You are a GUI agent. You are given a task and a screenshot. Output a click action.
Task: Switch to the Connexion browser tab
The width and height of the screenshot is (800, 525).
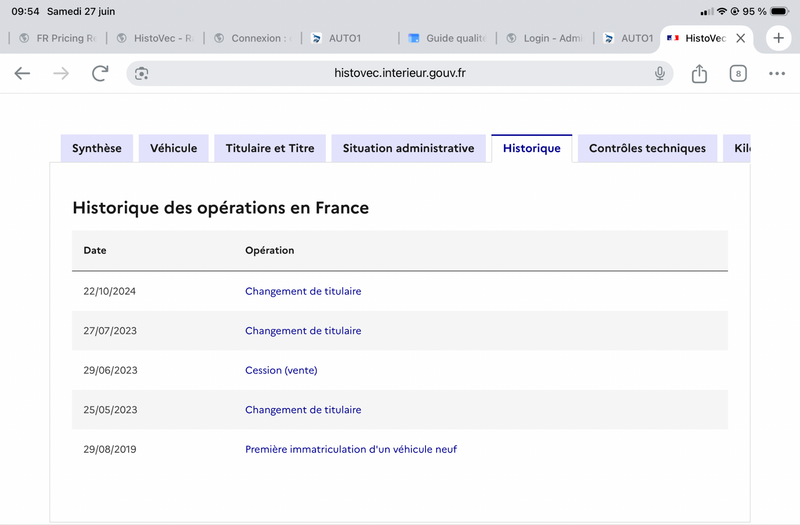pyautogui.click(x=253, y=38)
